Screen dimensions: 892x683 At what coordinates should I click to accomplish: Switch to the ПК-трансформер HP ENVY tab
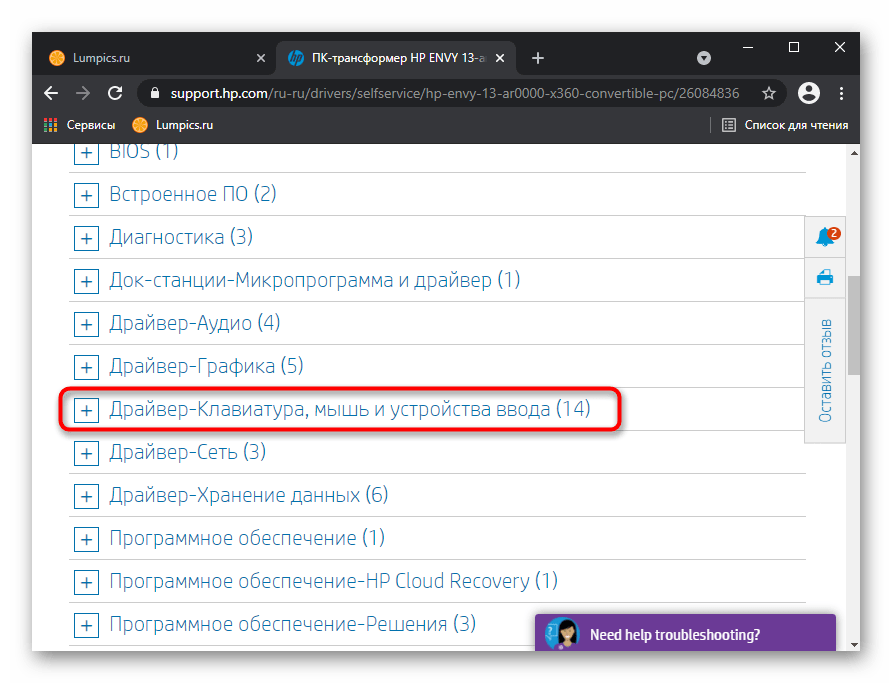coord(395,58)
